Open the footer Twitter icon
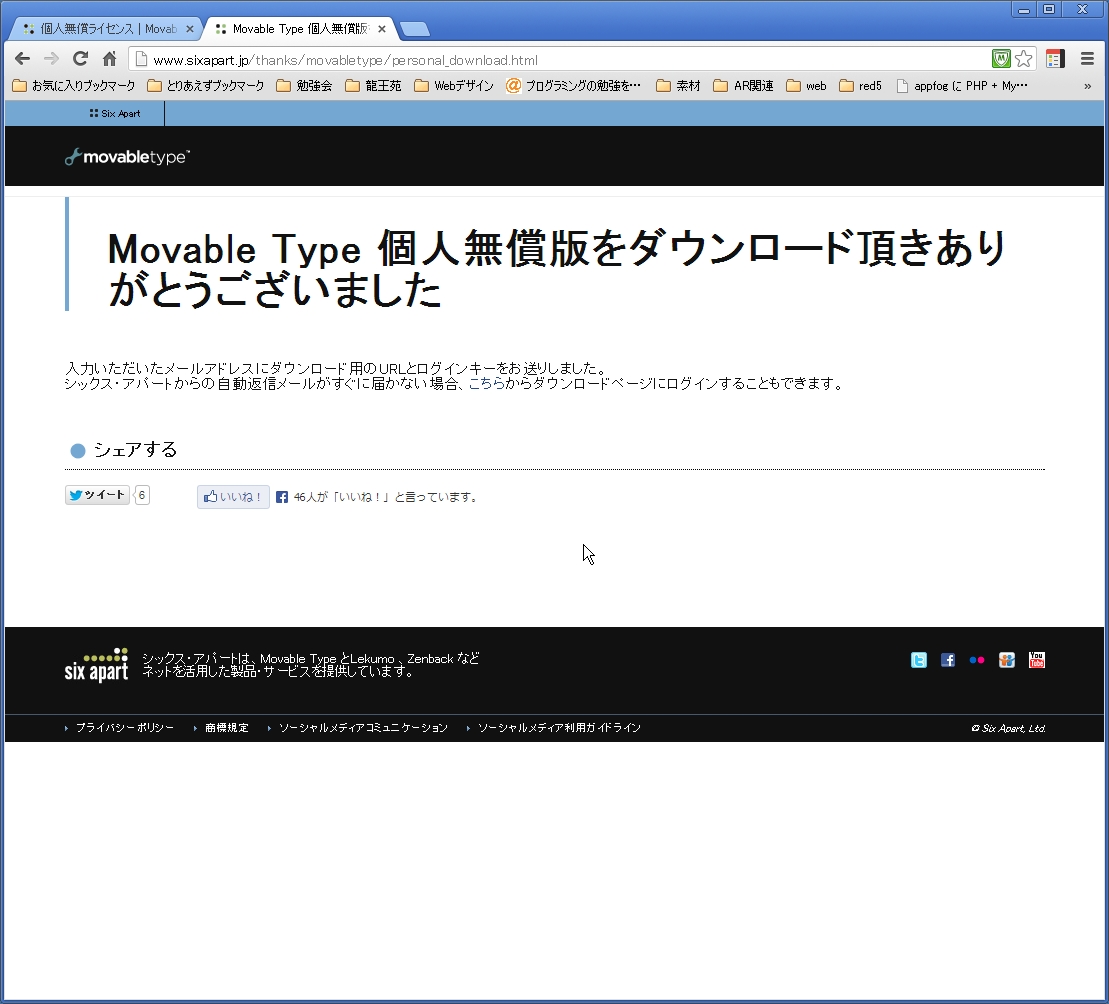Image resolution: width=1109 pixels, height=1004 pixels. (x=919, y=660)
